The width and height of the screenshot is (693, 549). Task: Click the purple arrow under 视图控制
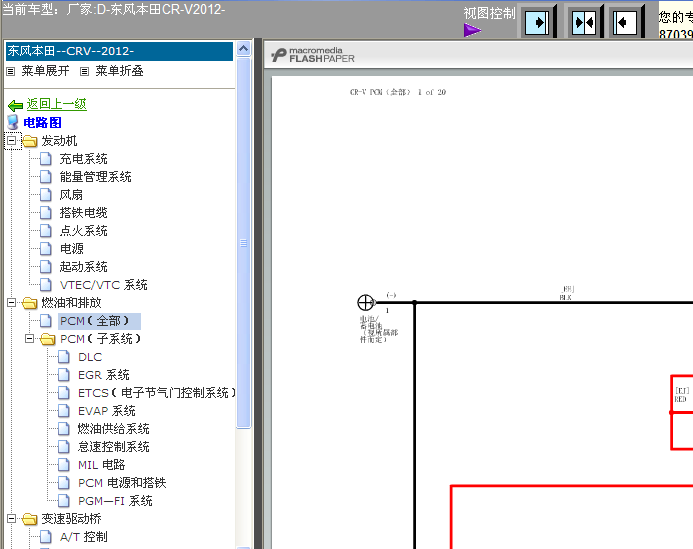point(472,30)
